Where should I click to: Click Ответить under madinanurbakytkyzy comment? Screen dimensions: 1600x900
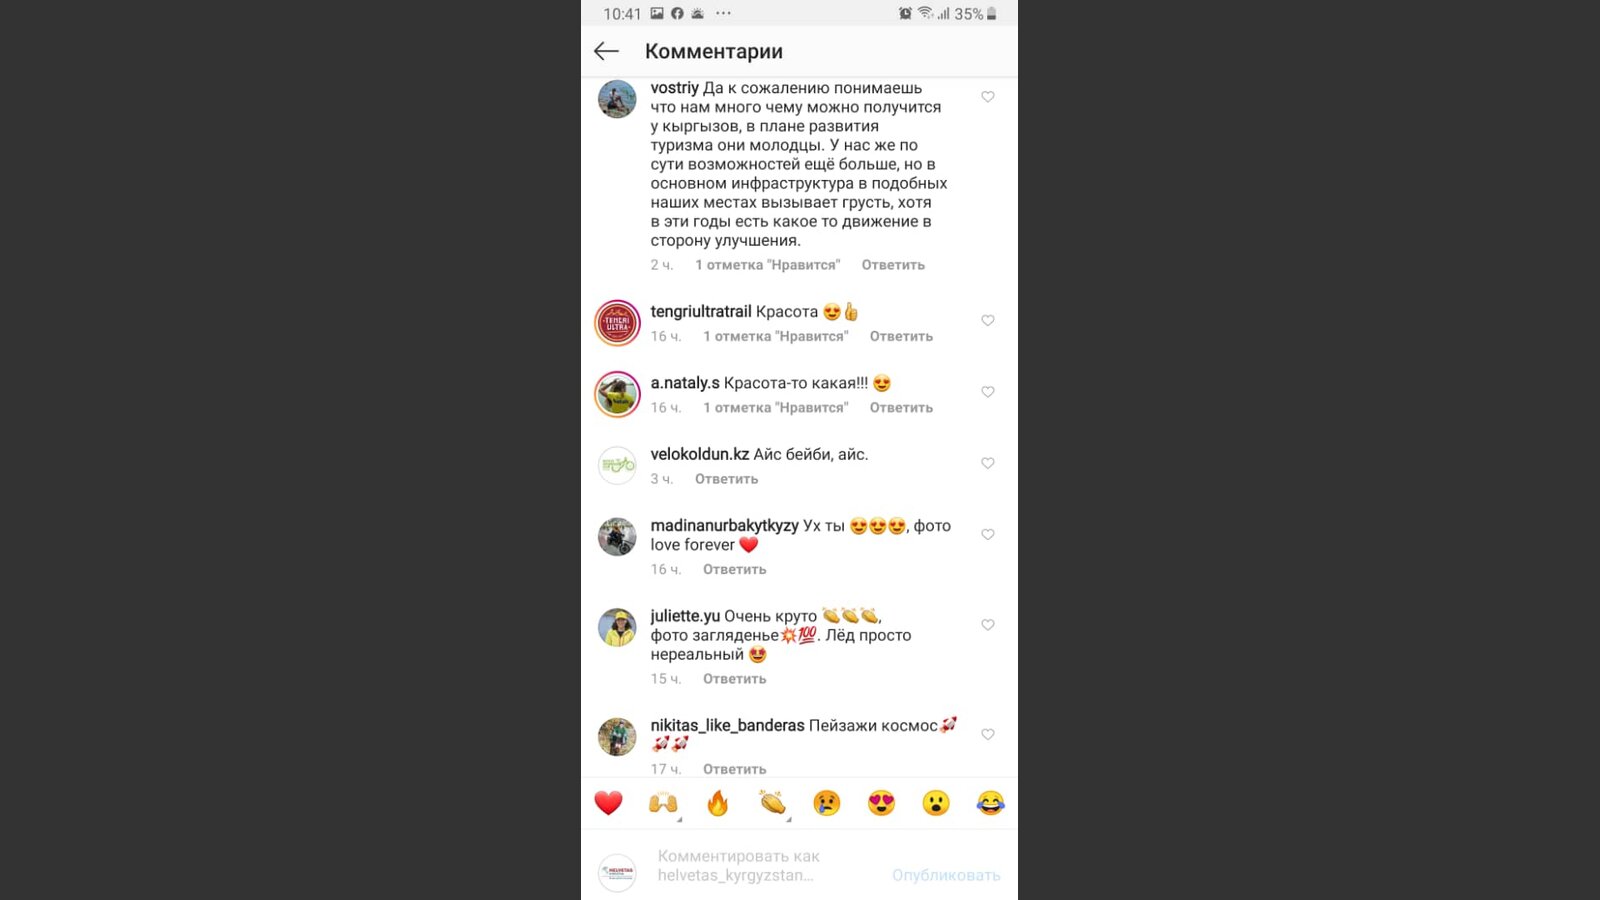click(x=735, y=569)
